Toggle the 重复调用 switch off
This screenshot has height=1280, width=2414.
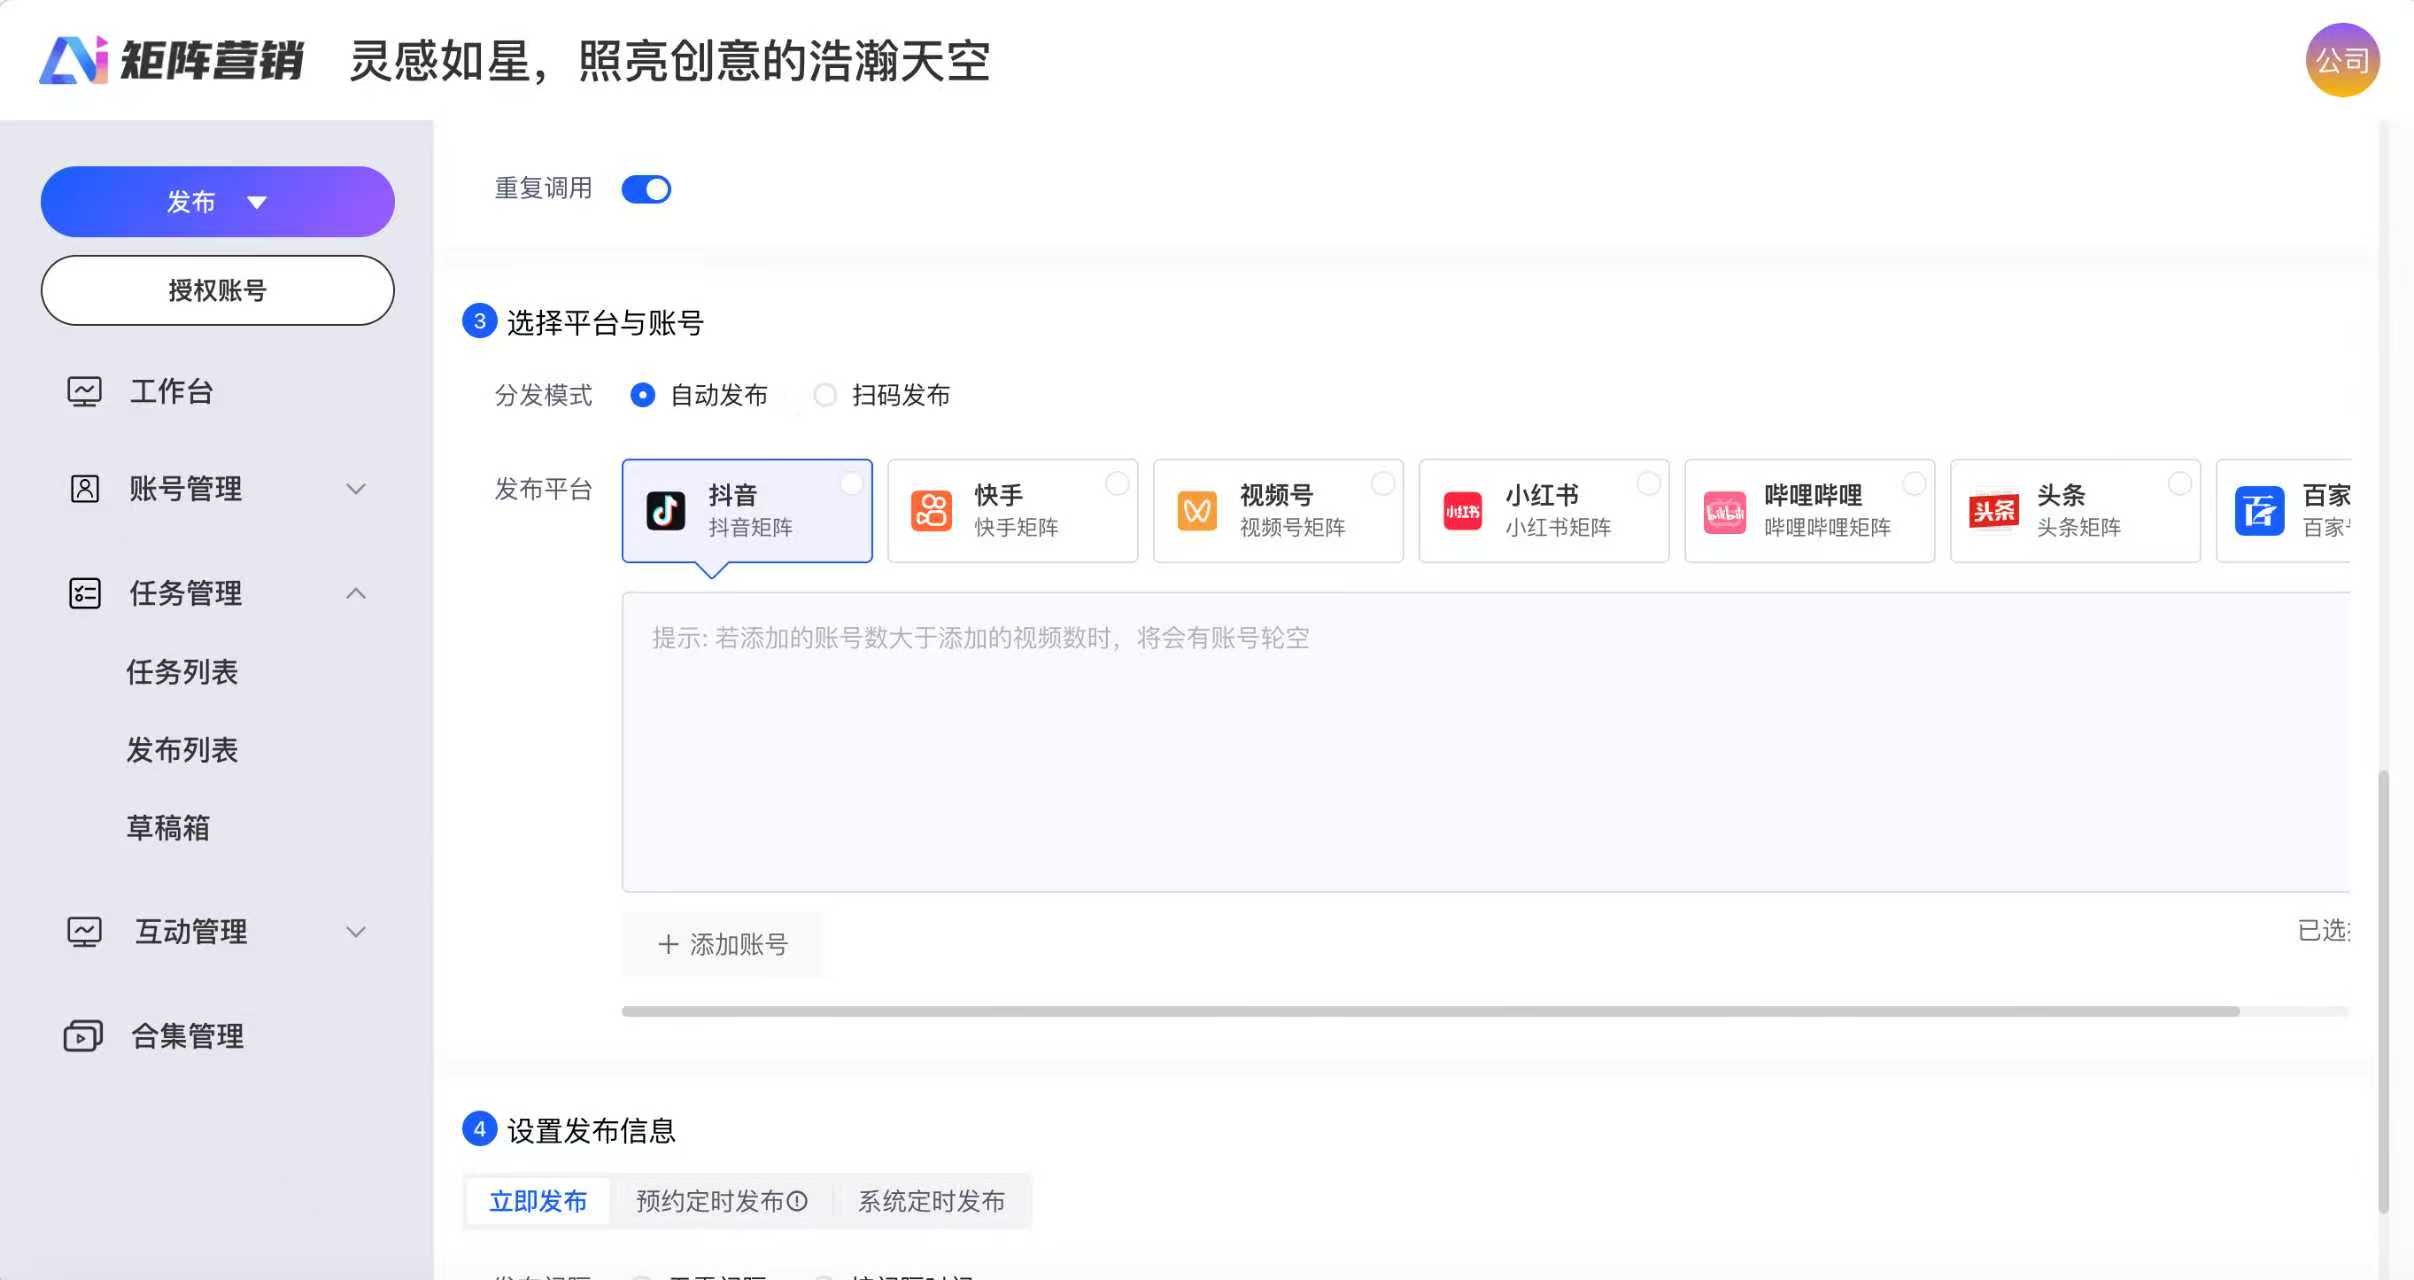pyautogui.click(x=645, y=188)
